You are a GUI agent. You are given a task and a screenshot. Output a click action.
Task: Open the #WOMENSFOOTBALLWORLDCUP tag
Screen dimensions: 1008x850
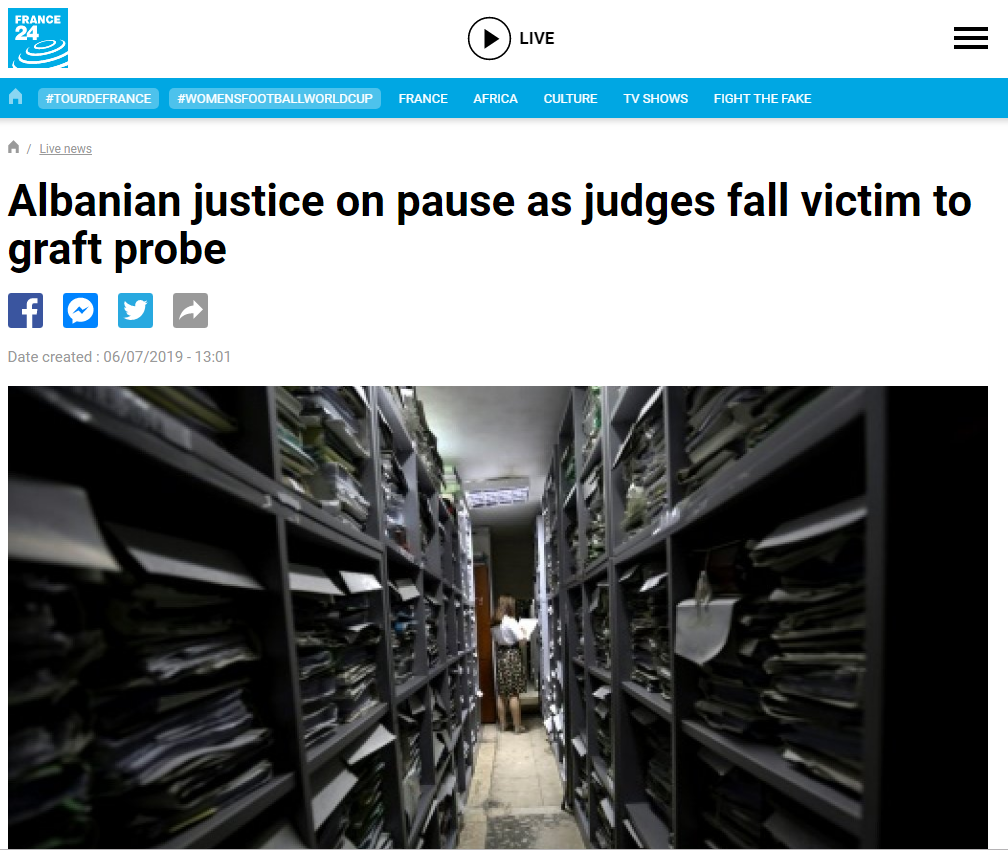point(275,98)
